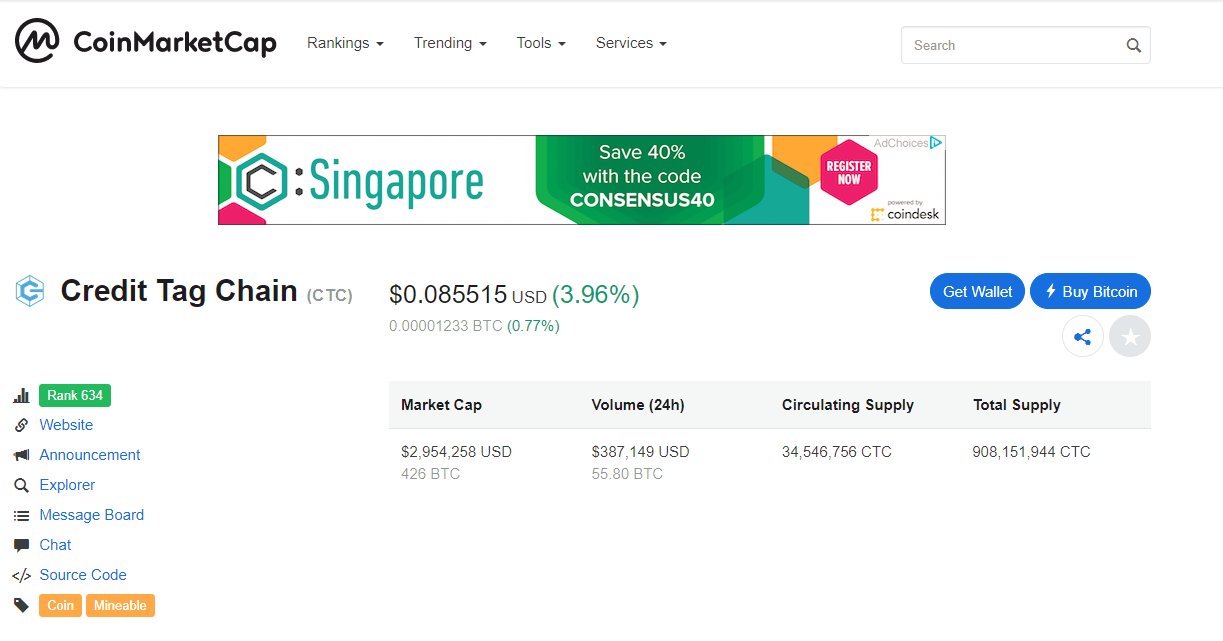The image size is (1223, 641).
Task: Click the Coin tag label
Action: (60, 605)
